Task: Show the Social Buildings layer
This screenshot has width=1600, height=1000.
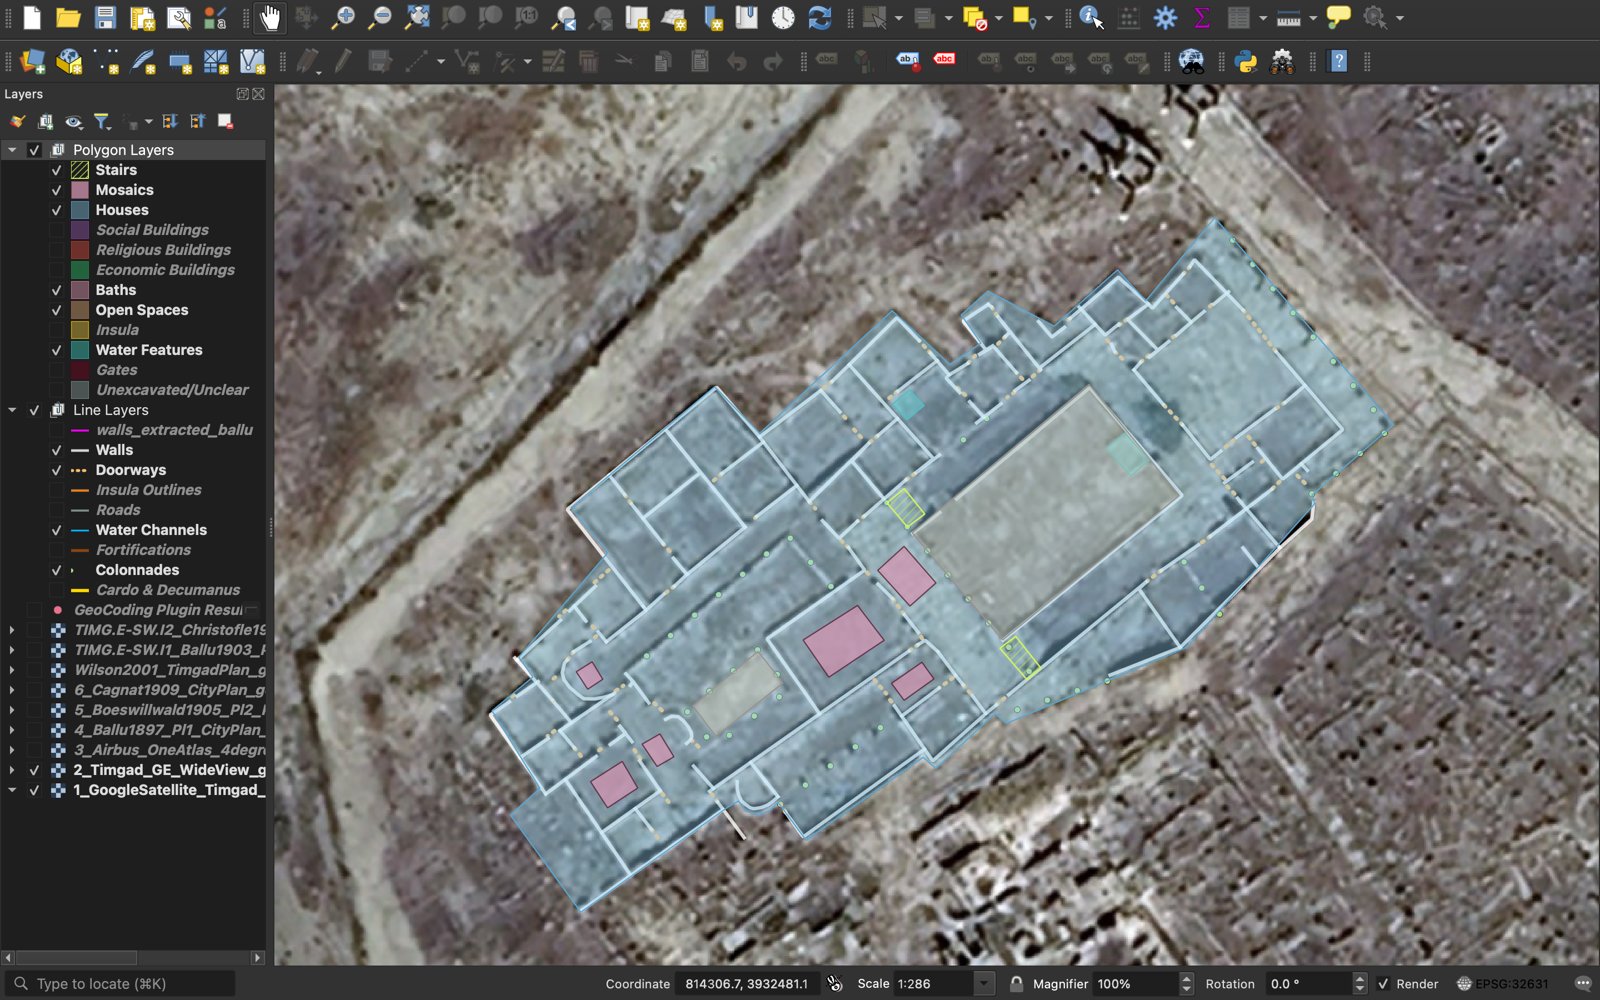Action: (56, 230)
